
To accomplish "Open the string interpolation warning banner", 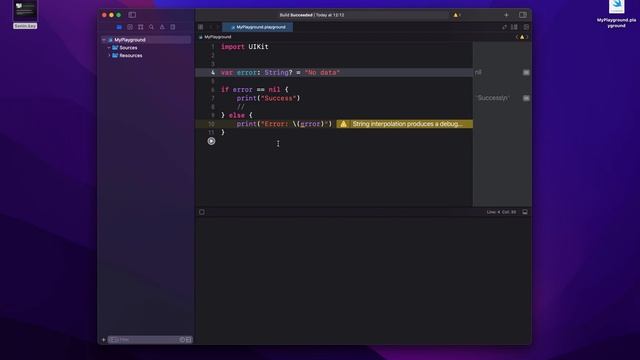I will [404, 124].
